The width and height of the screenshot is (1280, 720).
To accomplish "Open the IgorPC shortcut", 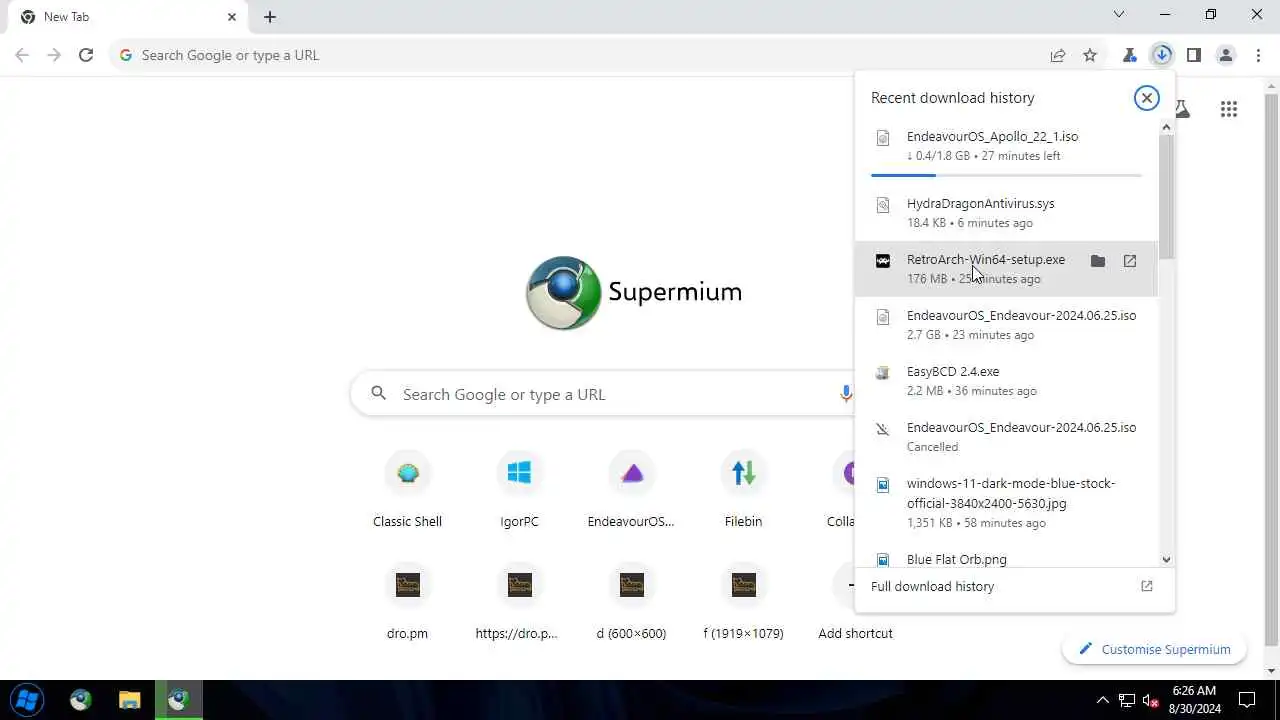I will [519, 489].
